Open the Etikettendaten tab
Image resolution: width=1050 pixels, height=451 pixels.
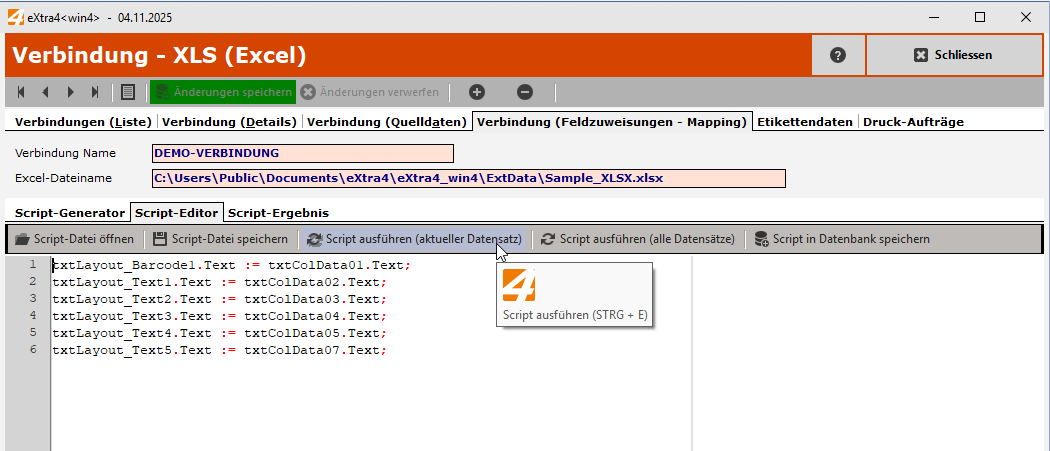[805, 122]
